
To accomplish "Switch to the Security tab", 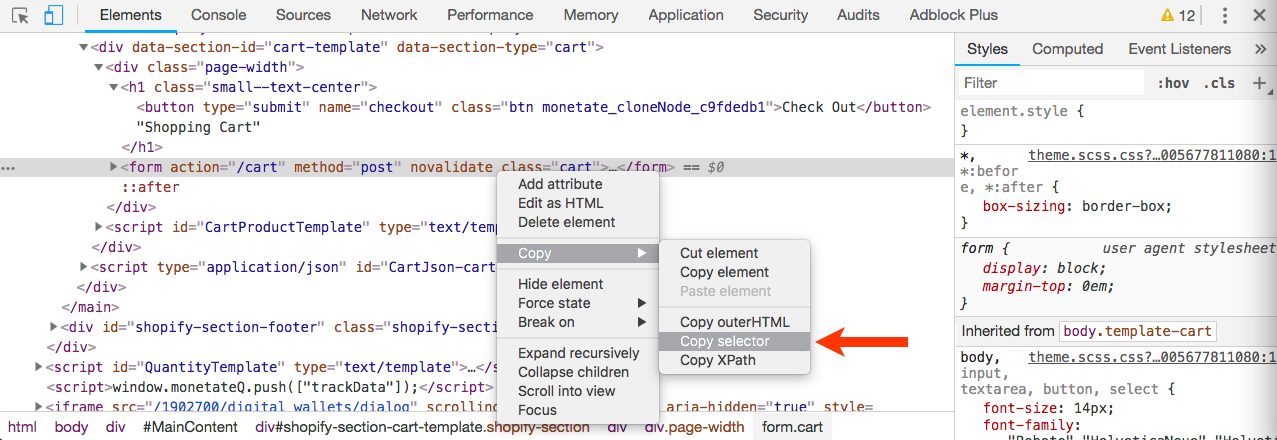I will 781,15.
